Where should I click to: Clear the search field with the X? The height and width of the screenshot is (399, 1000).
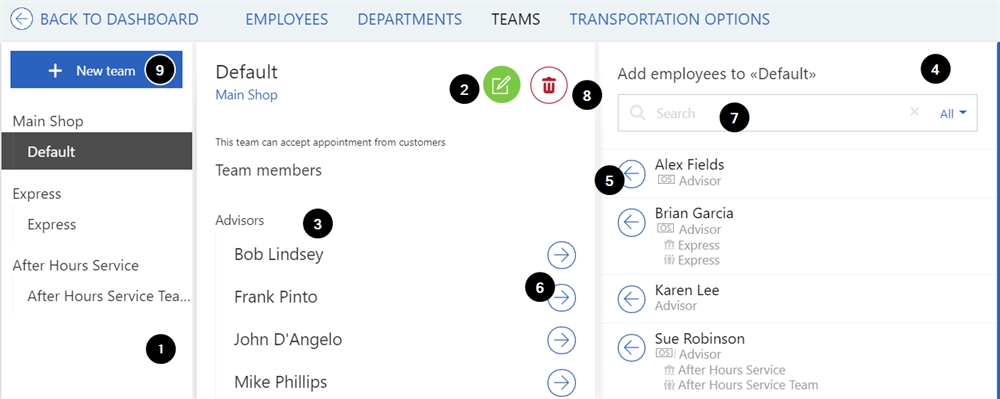point(915,112)
